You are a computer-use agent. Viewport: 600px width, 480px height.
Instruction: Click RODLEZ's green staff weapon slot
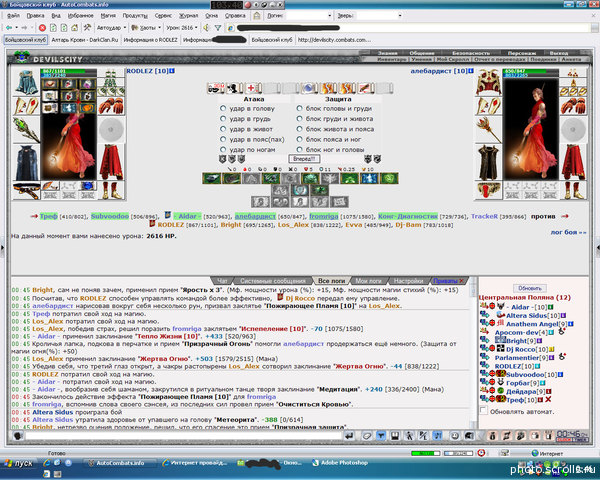[26, 130]
